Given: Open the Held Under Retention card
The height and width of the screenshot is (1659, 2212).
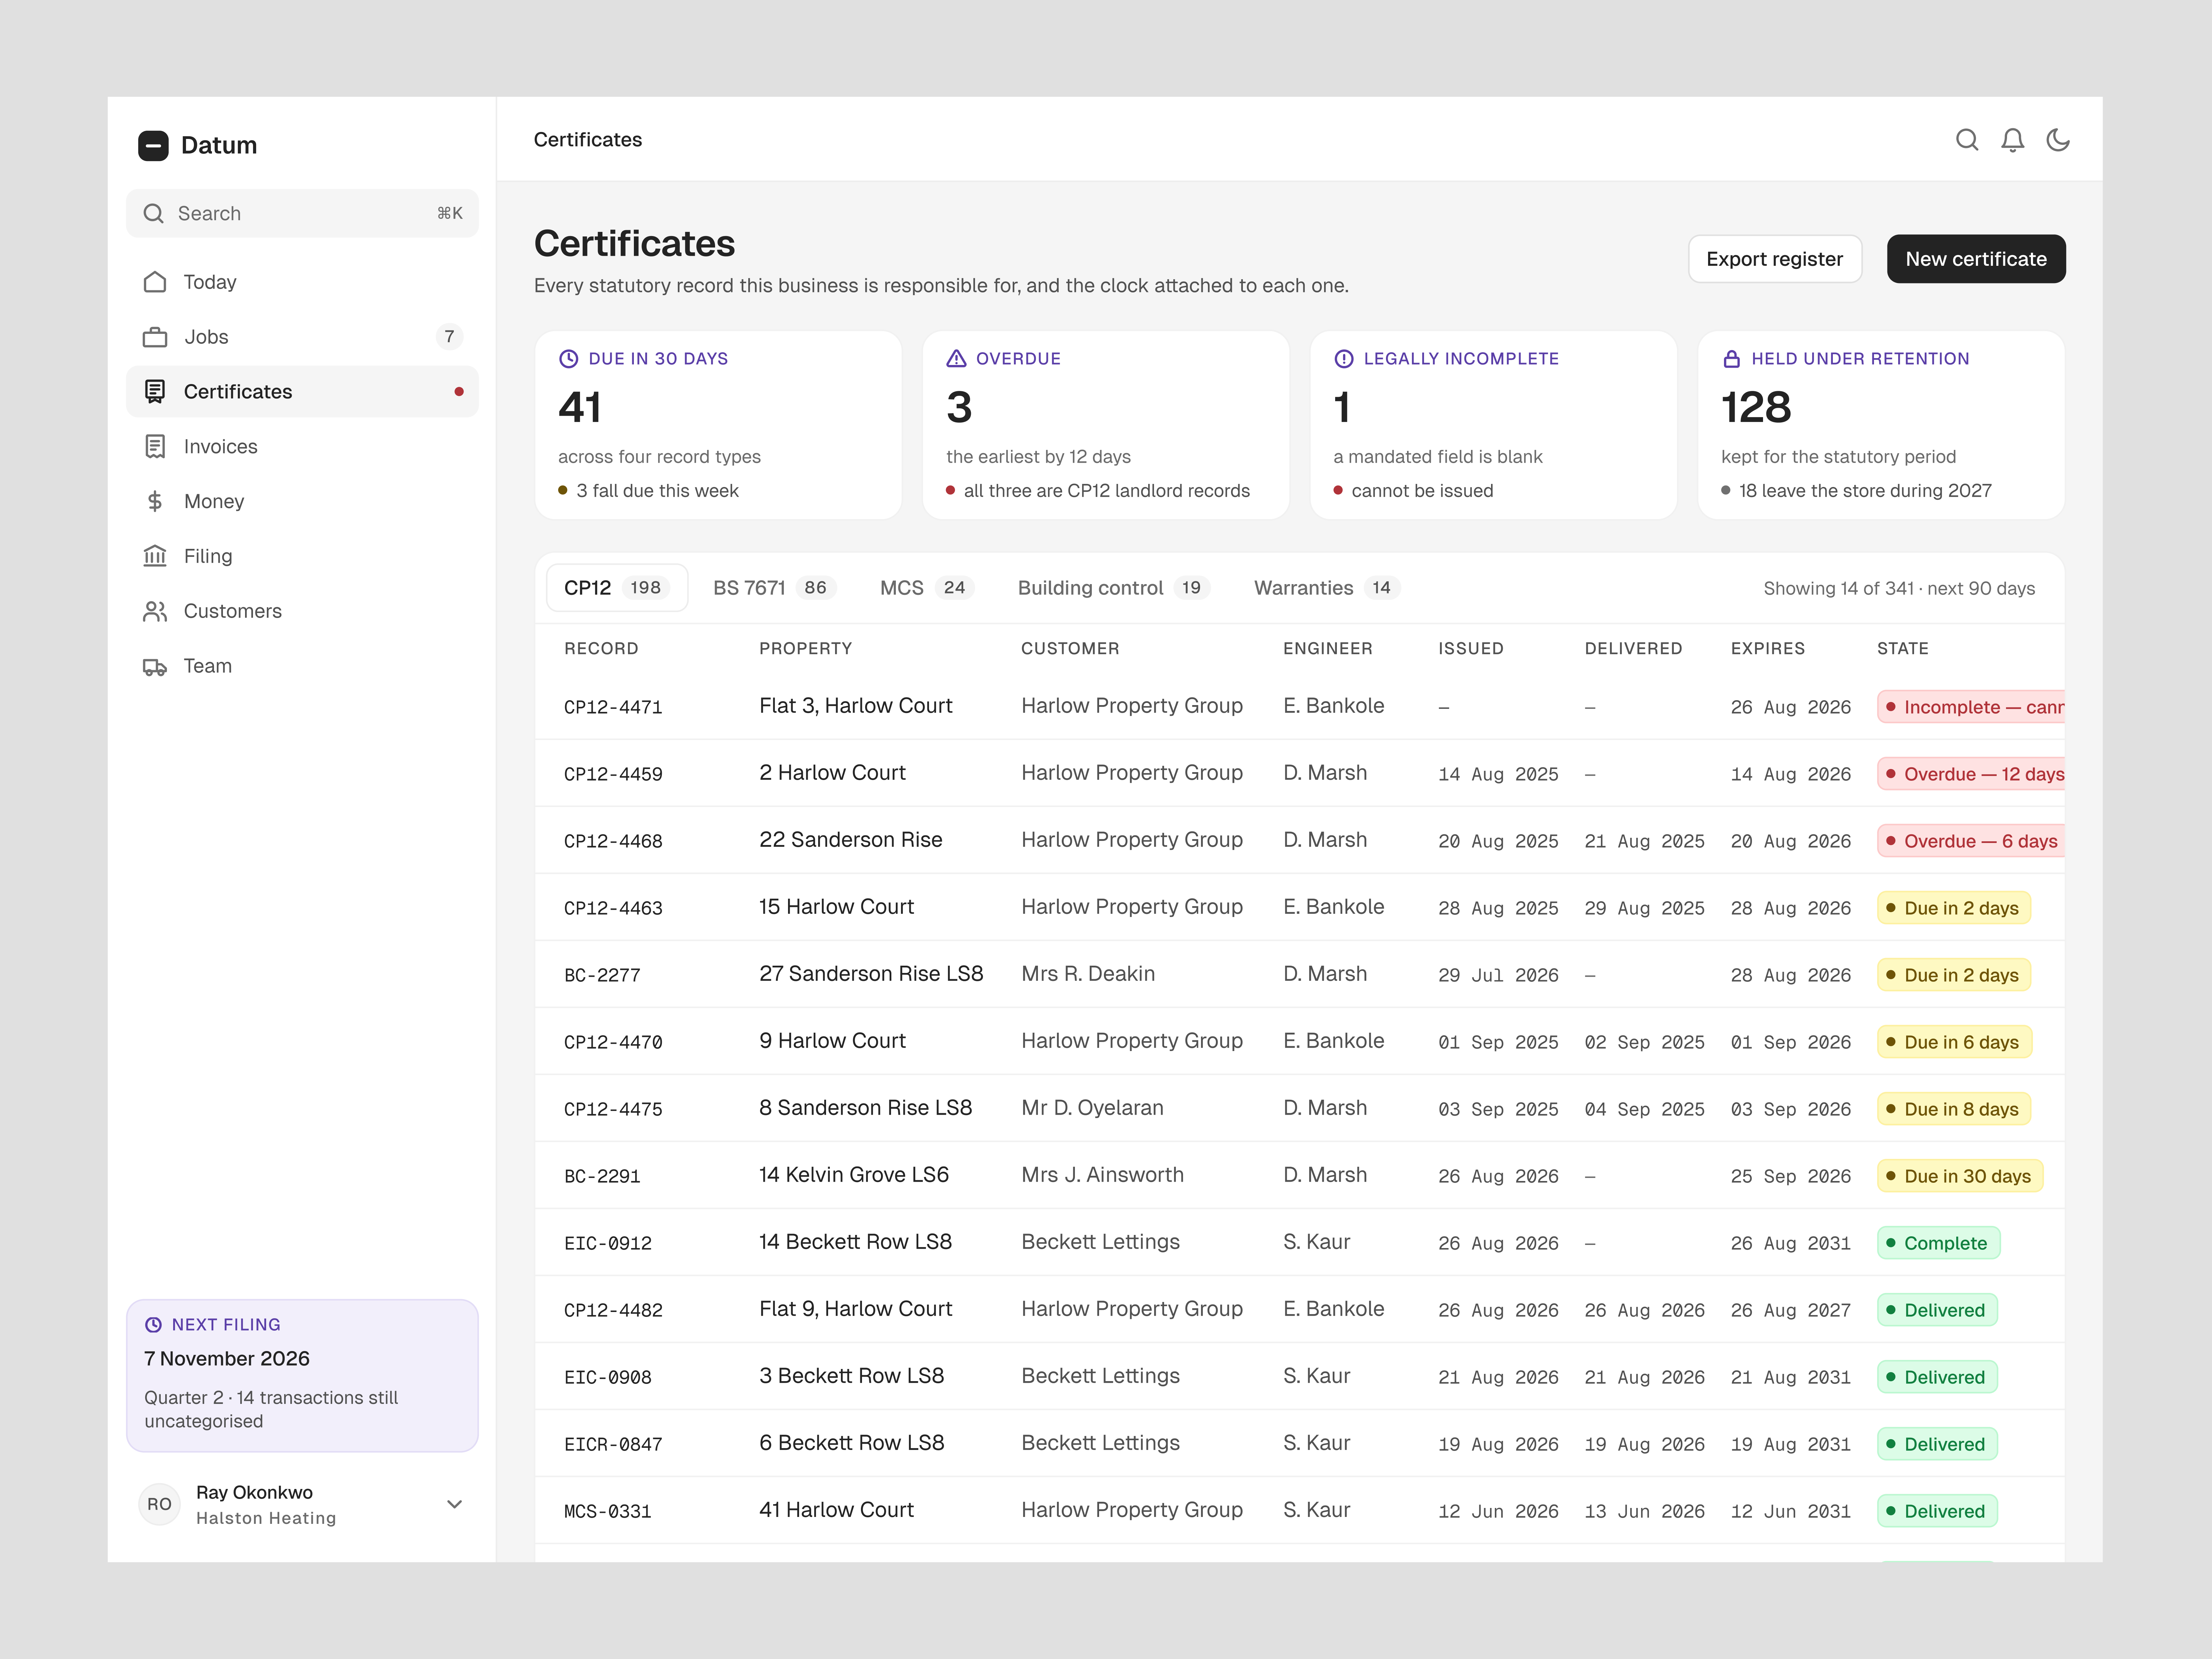Looking at the screenshot, I should click(1881, 425).
